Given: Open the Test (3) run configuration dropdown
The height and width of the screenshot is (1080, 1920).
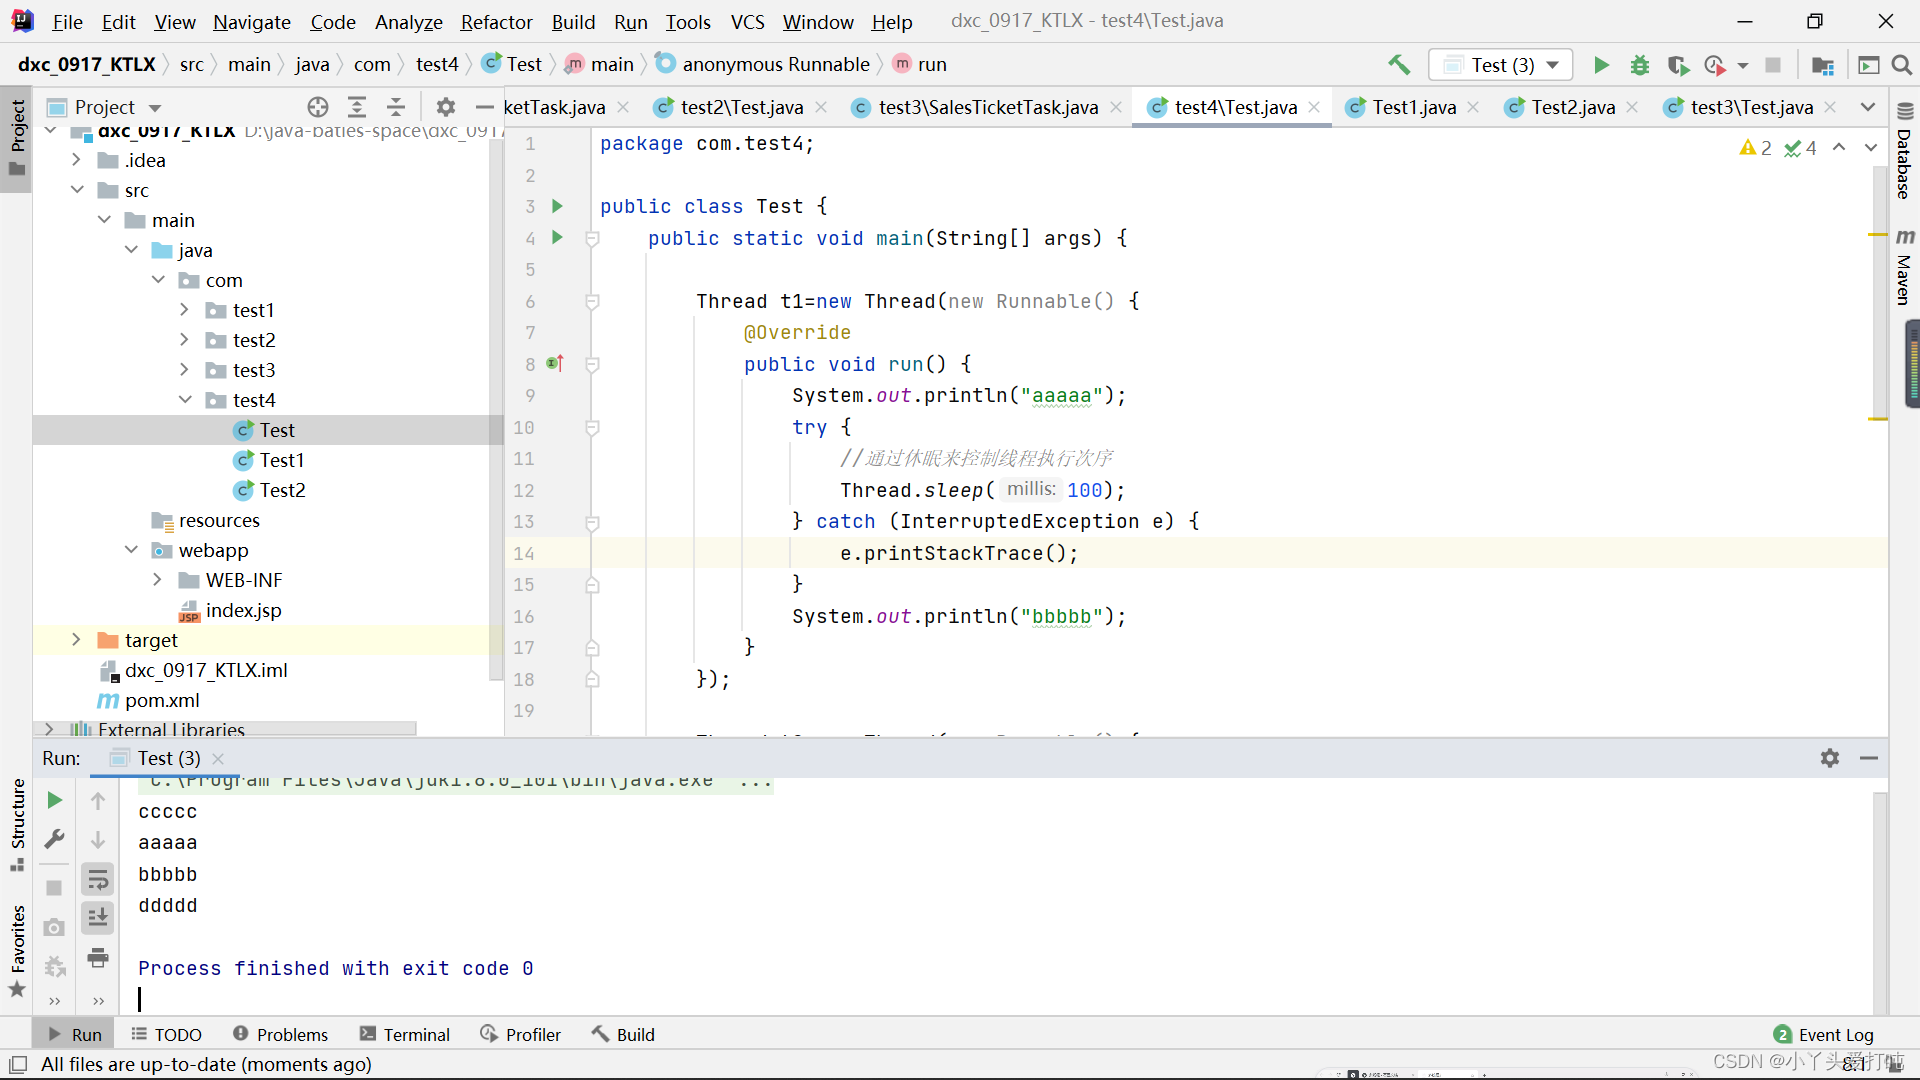Looking at the screenshot, I should (1501, 65).
